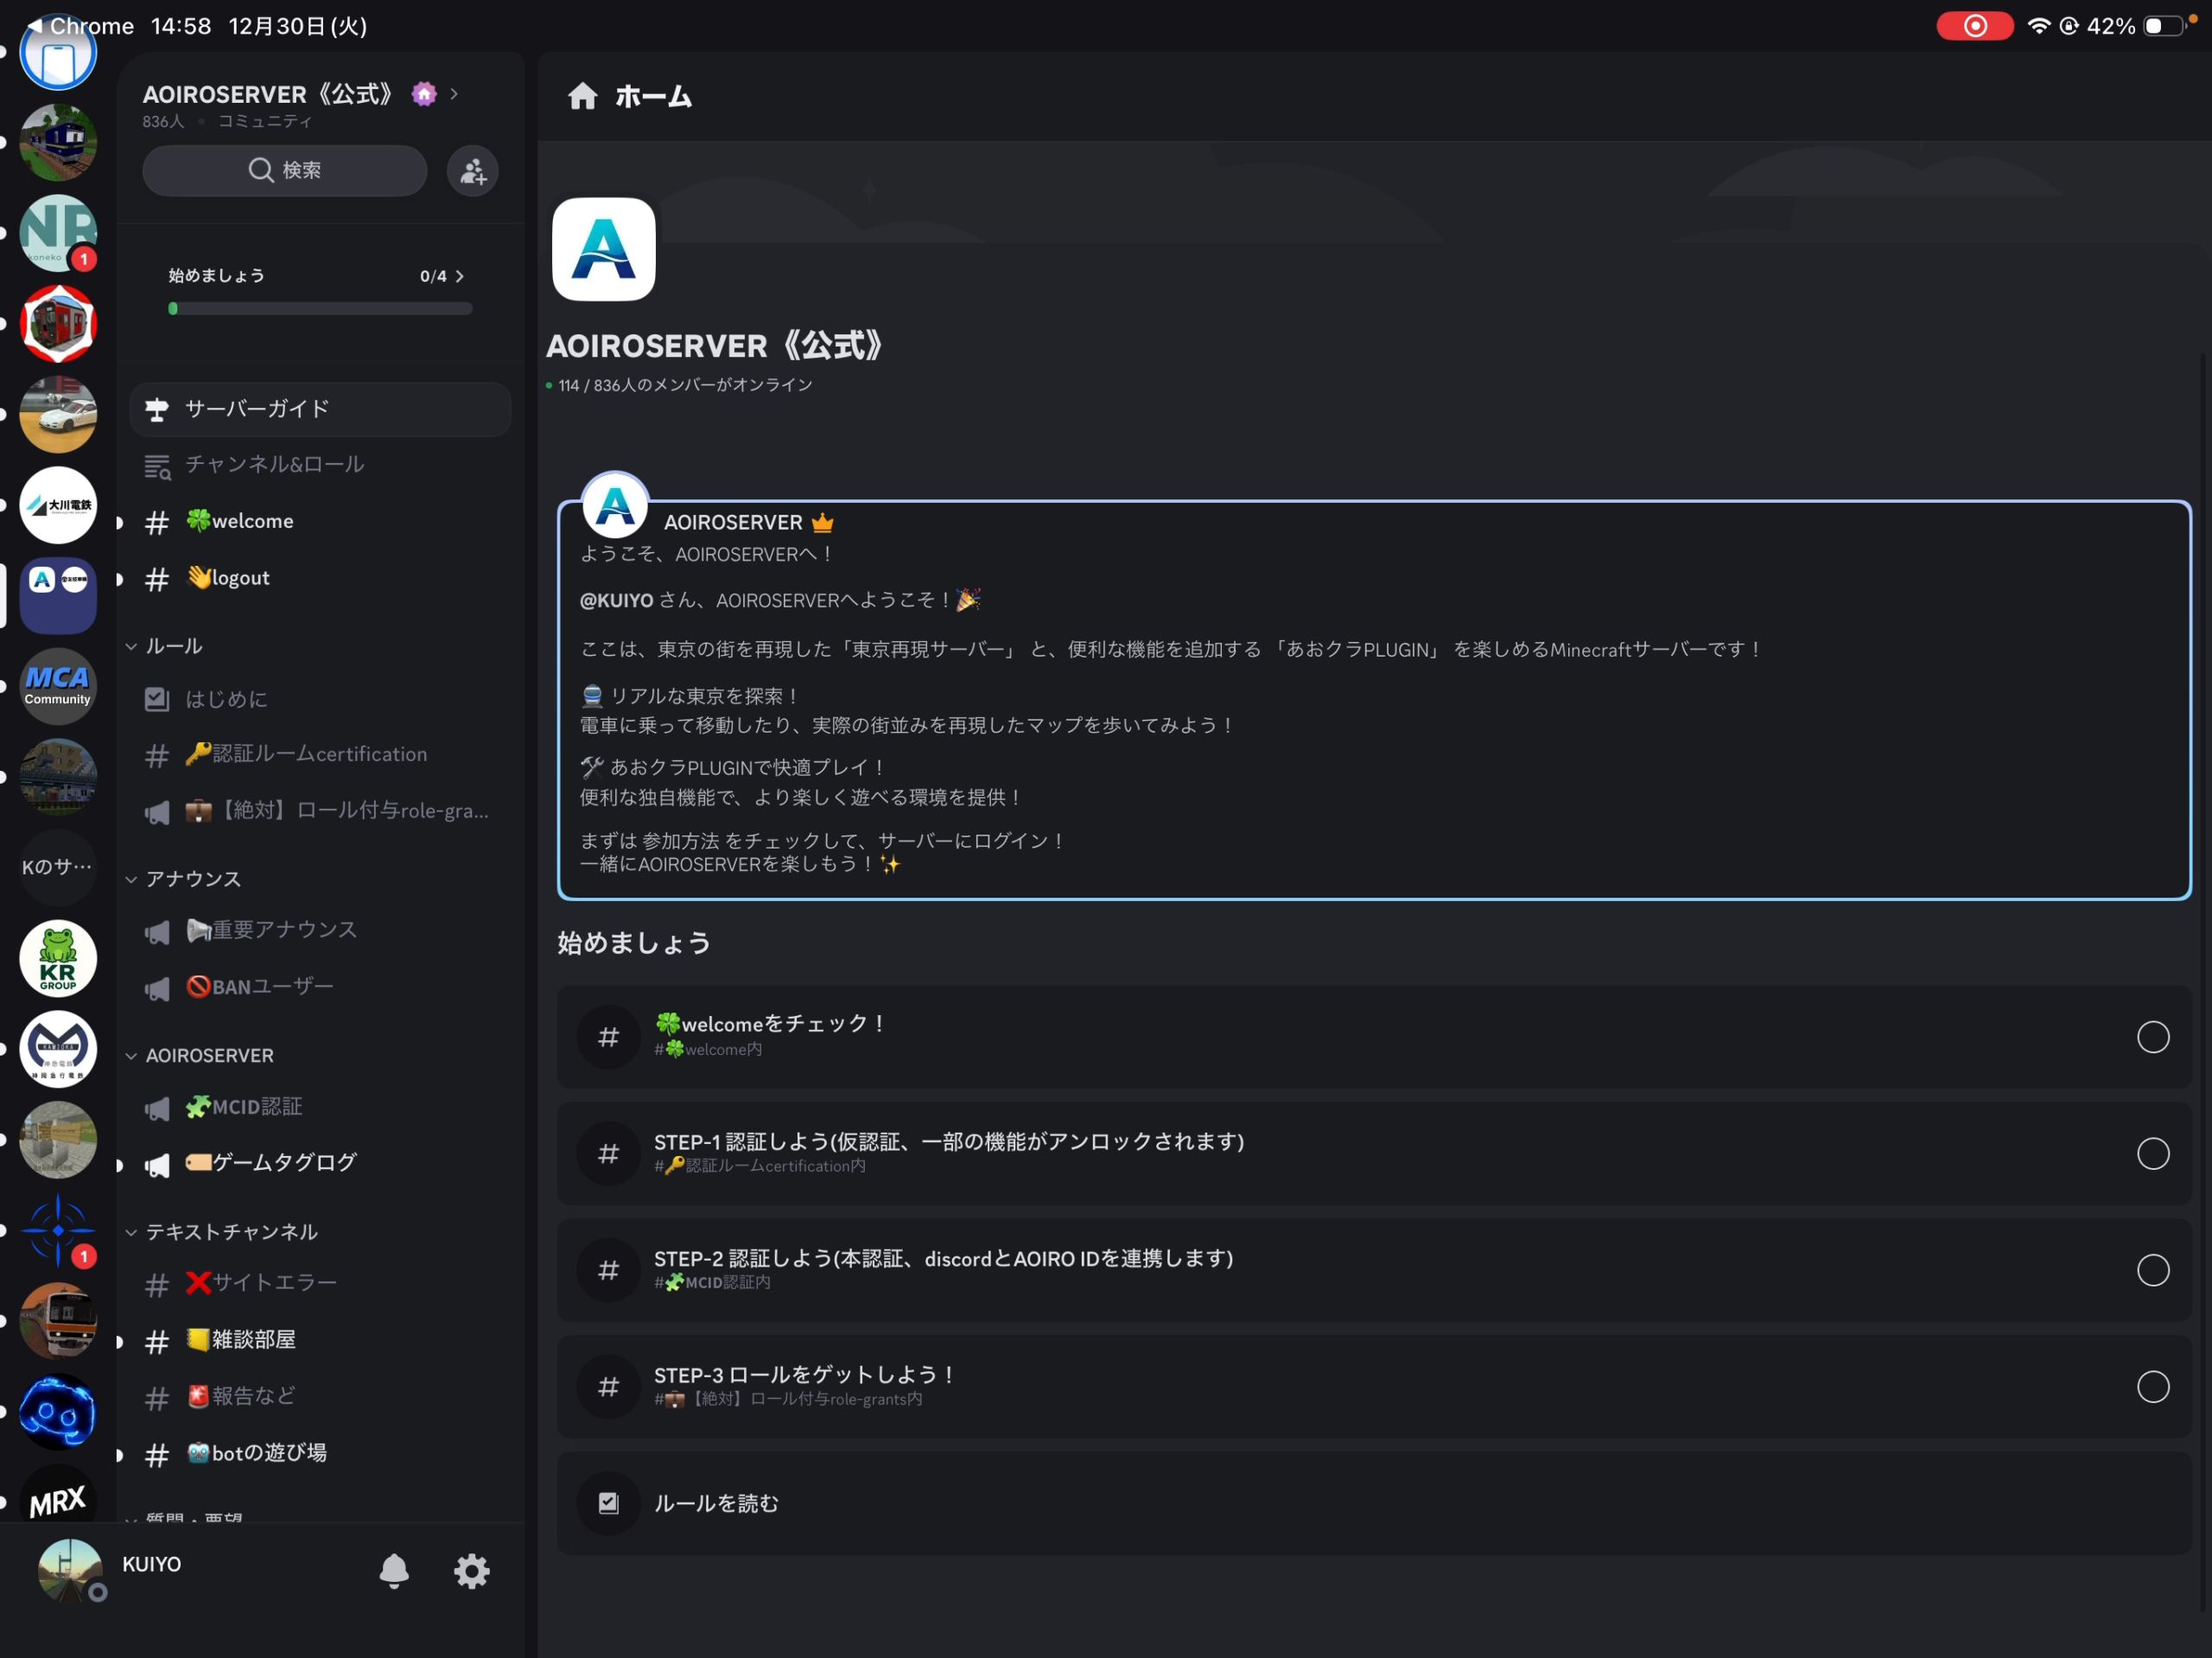Switch to the ホーム tab
Screen dimensions: 2212x1658
[x=628, y=96]
